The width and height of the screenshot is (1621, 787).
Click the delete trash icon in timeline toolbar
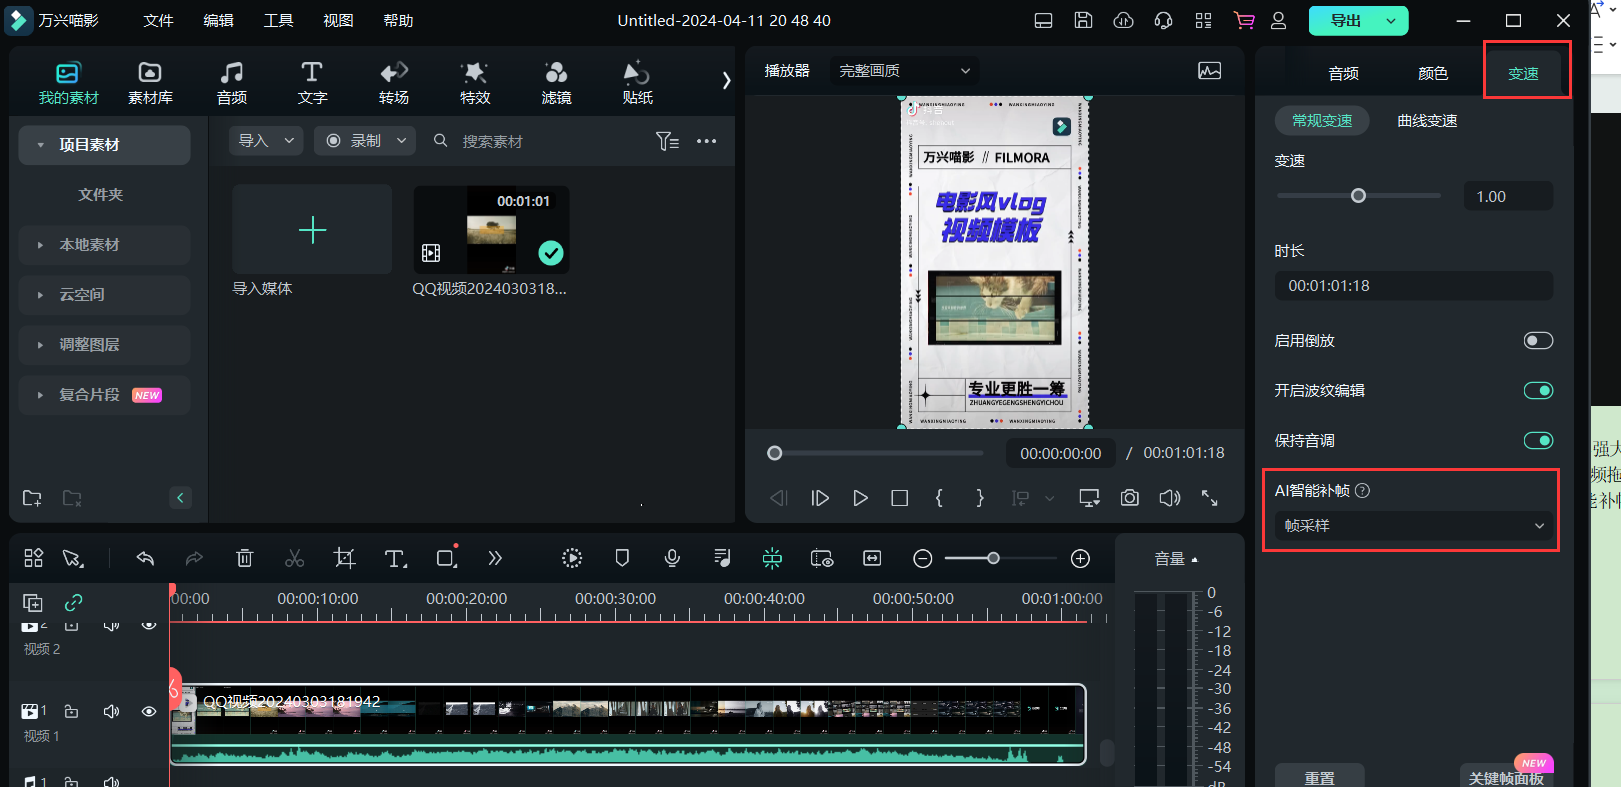245,558
